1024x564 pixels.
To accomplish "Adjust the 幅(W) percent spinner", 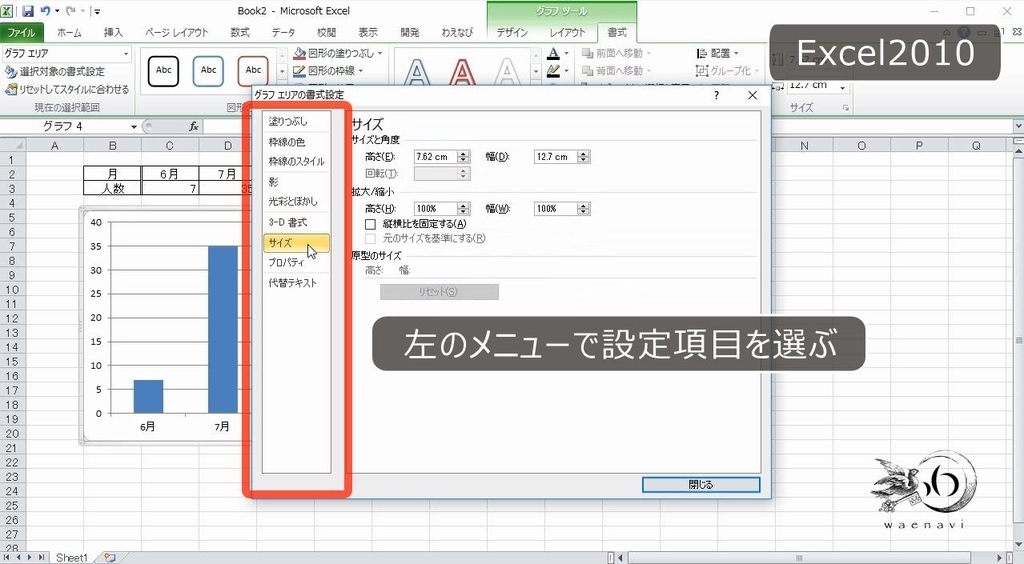I will click(584, 209).
